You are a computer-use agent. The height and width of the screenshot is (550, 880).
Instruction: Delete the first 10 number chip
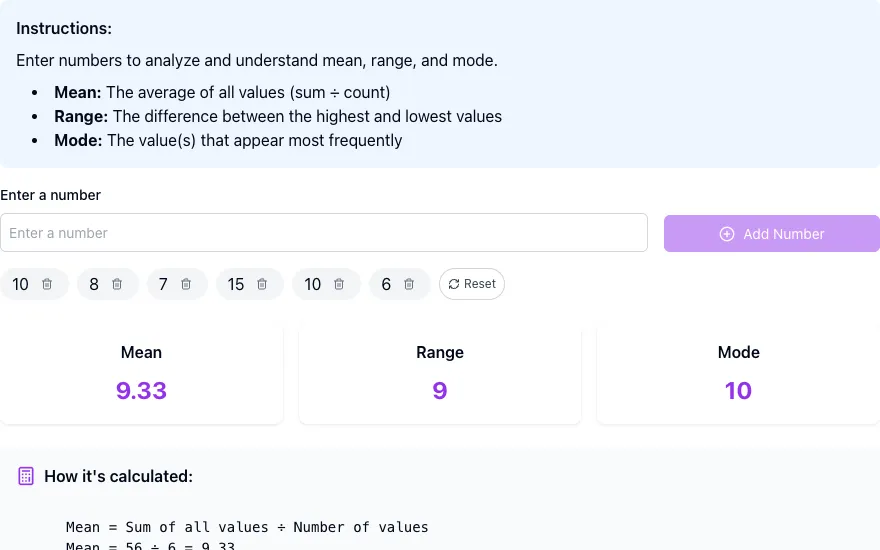[47, 285]
